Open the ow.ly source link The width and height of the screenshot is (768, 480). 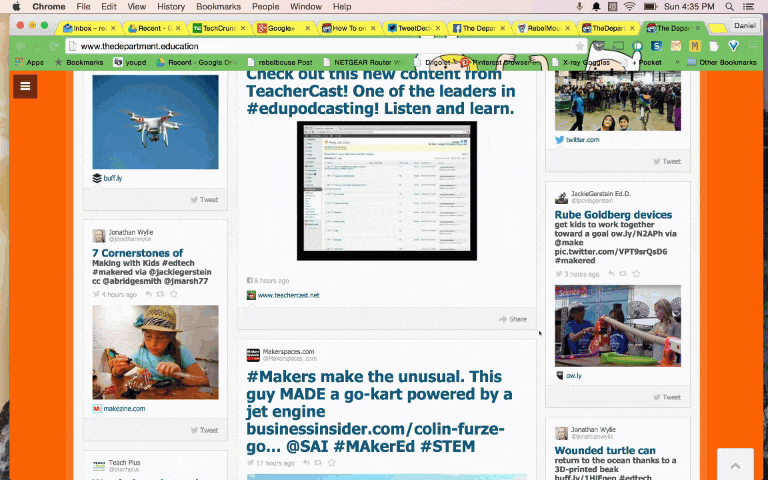574,376
